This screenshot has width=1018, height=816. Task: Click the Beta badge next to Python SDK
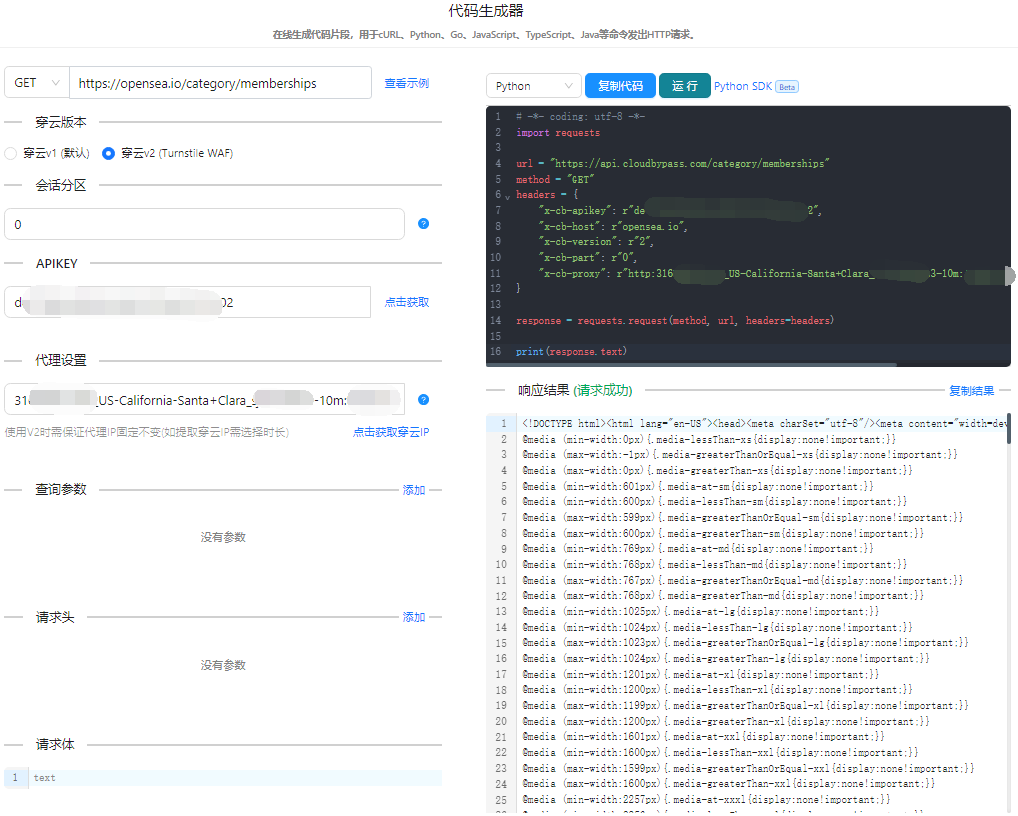(787, 87)
